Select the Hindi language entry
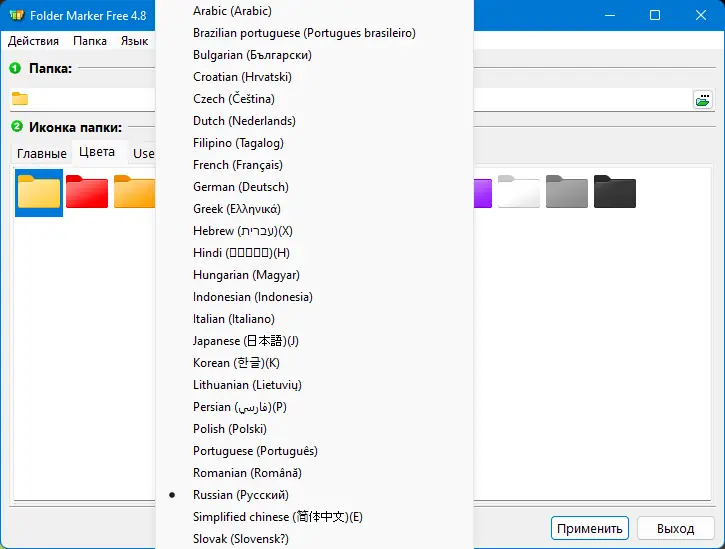 314,253
